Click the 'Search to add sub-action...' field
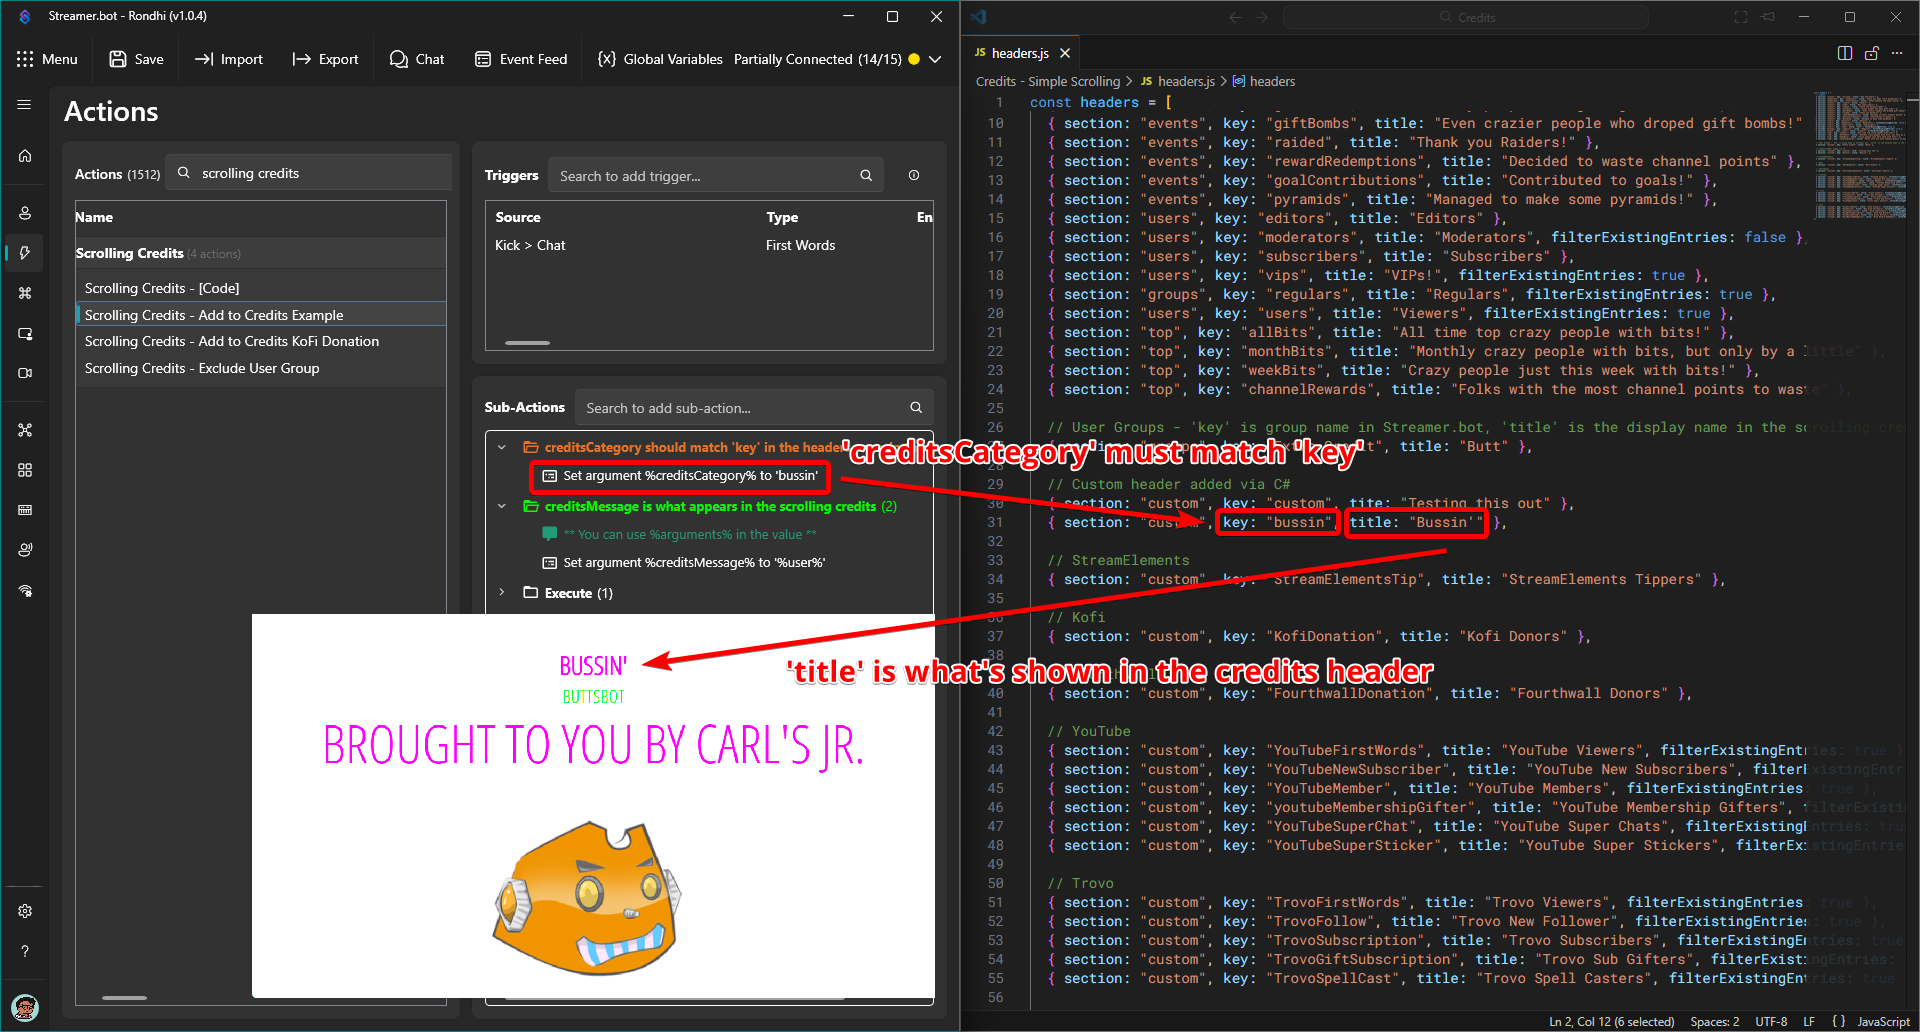 (x=754, y=408)
